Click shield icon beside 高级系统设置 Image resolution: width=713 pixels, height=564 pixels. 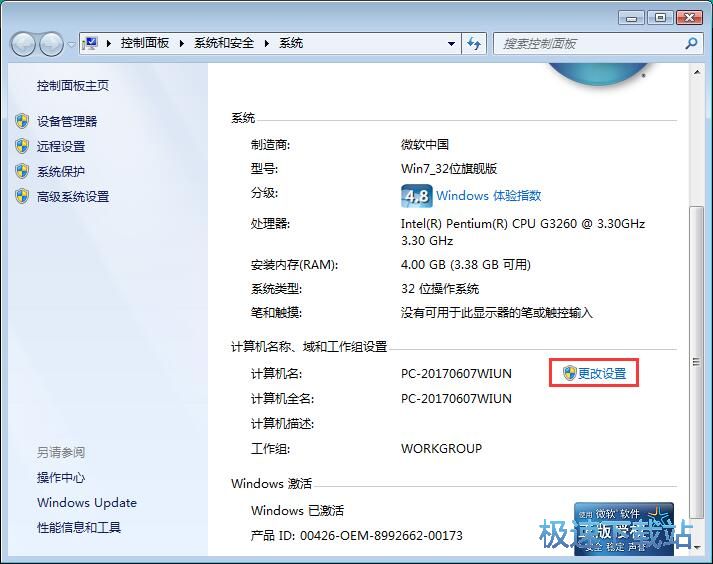click(22, 196)
